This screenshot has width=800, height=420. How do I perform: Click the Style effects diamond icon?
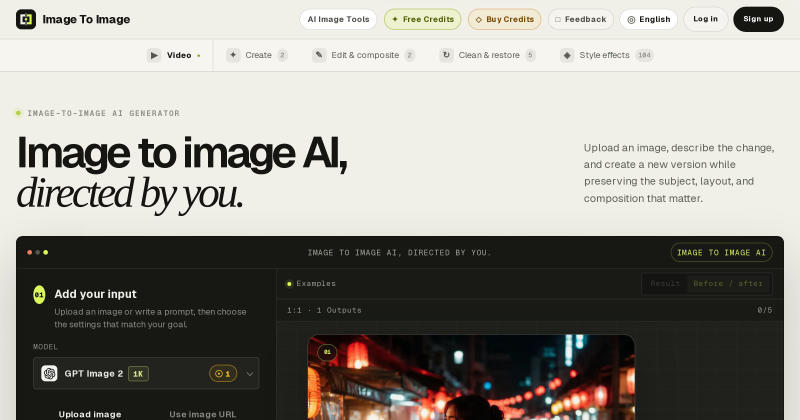click(x=567, y=55)
